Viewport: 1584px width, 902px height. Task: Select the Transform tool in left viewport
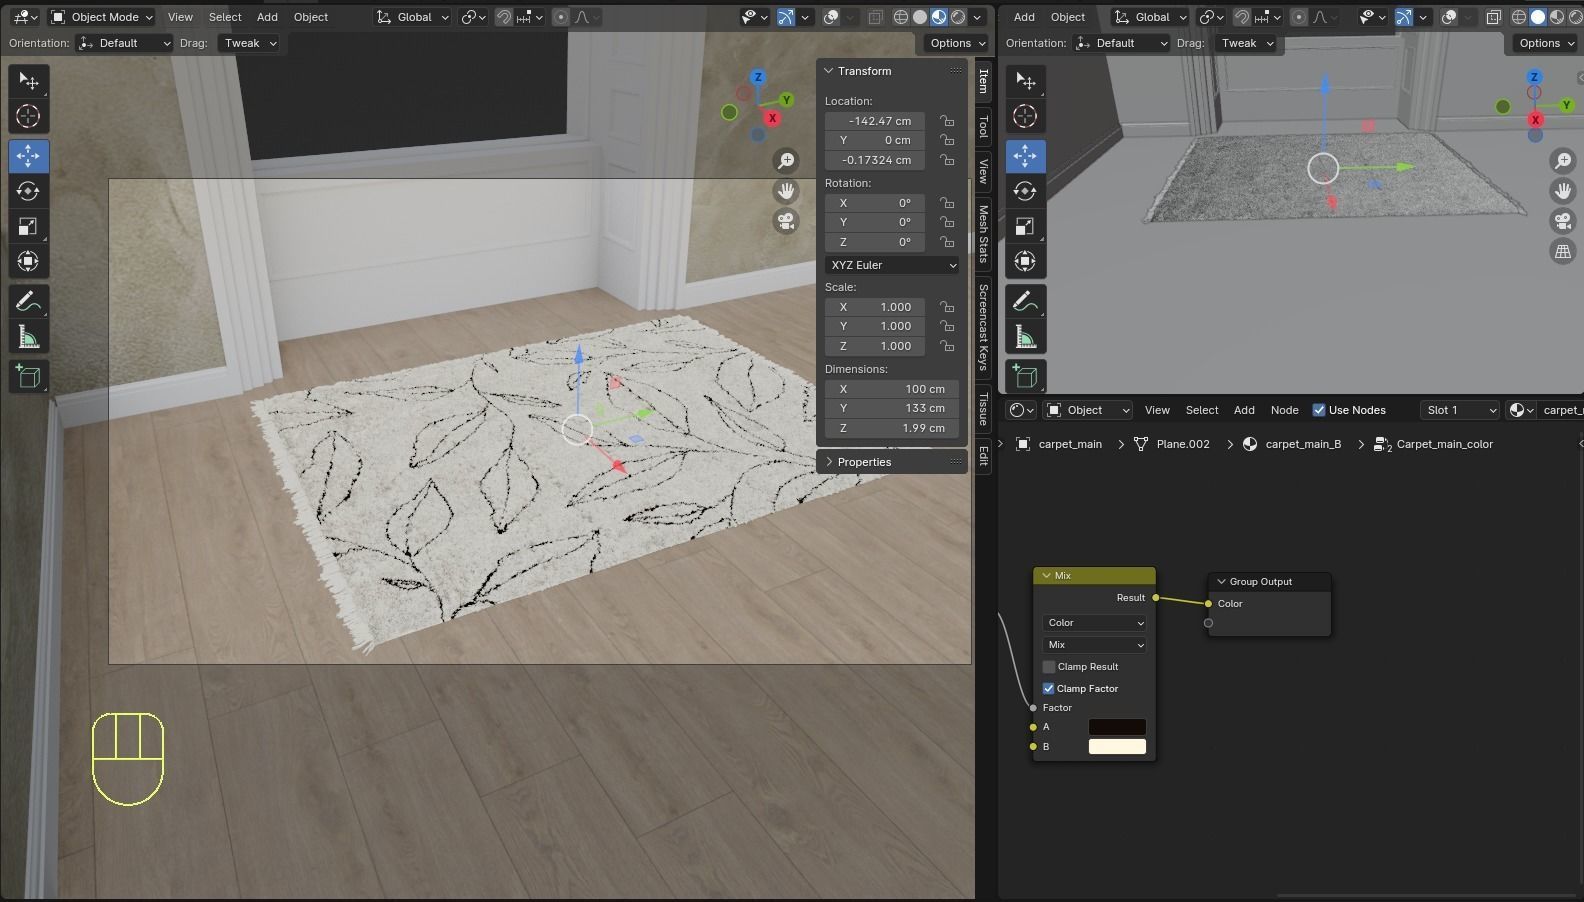(x=28, y=261)
